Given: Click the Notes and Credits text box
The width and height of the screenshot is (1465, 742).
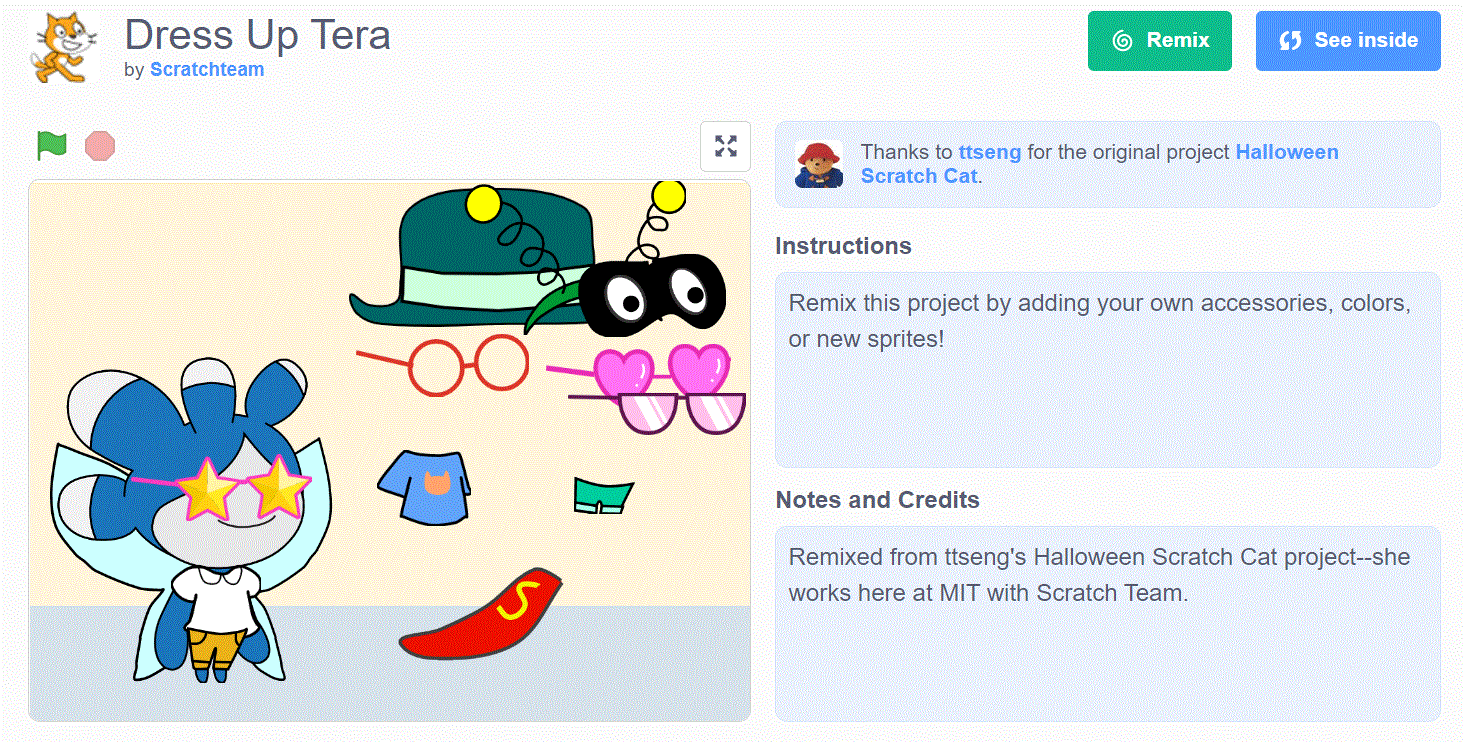Looking at the screenshot, I should [x=1107, y=622].
